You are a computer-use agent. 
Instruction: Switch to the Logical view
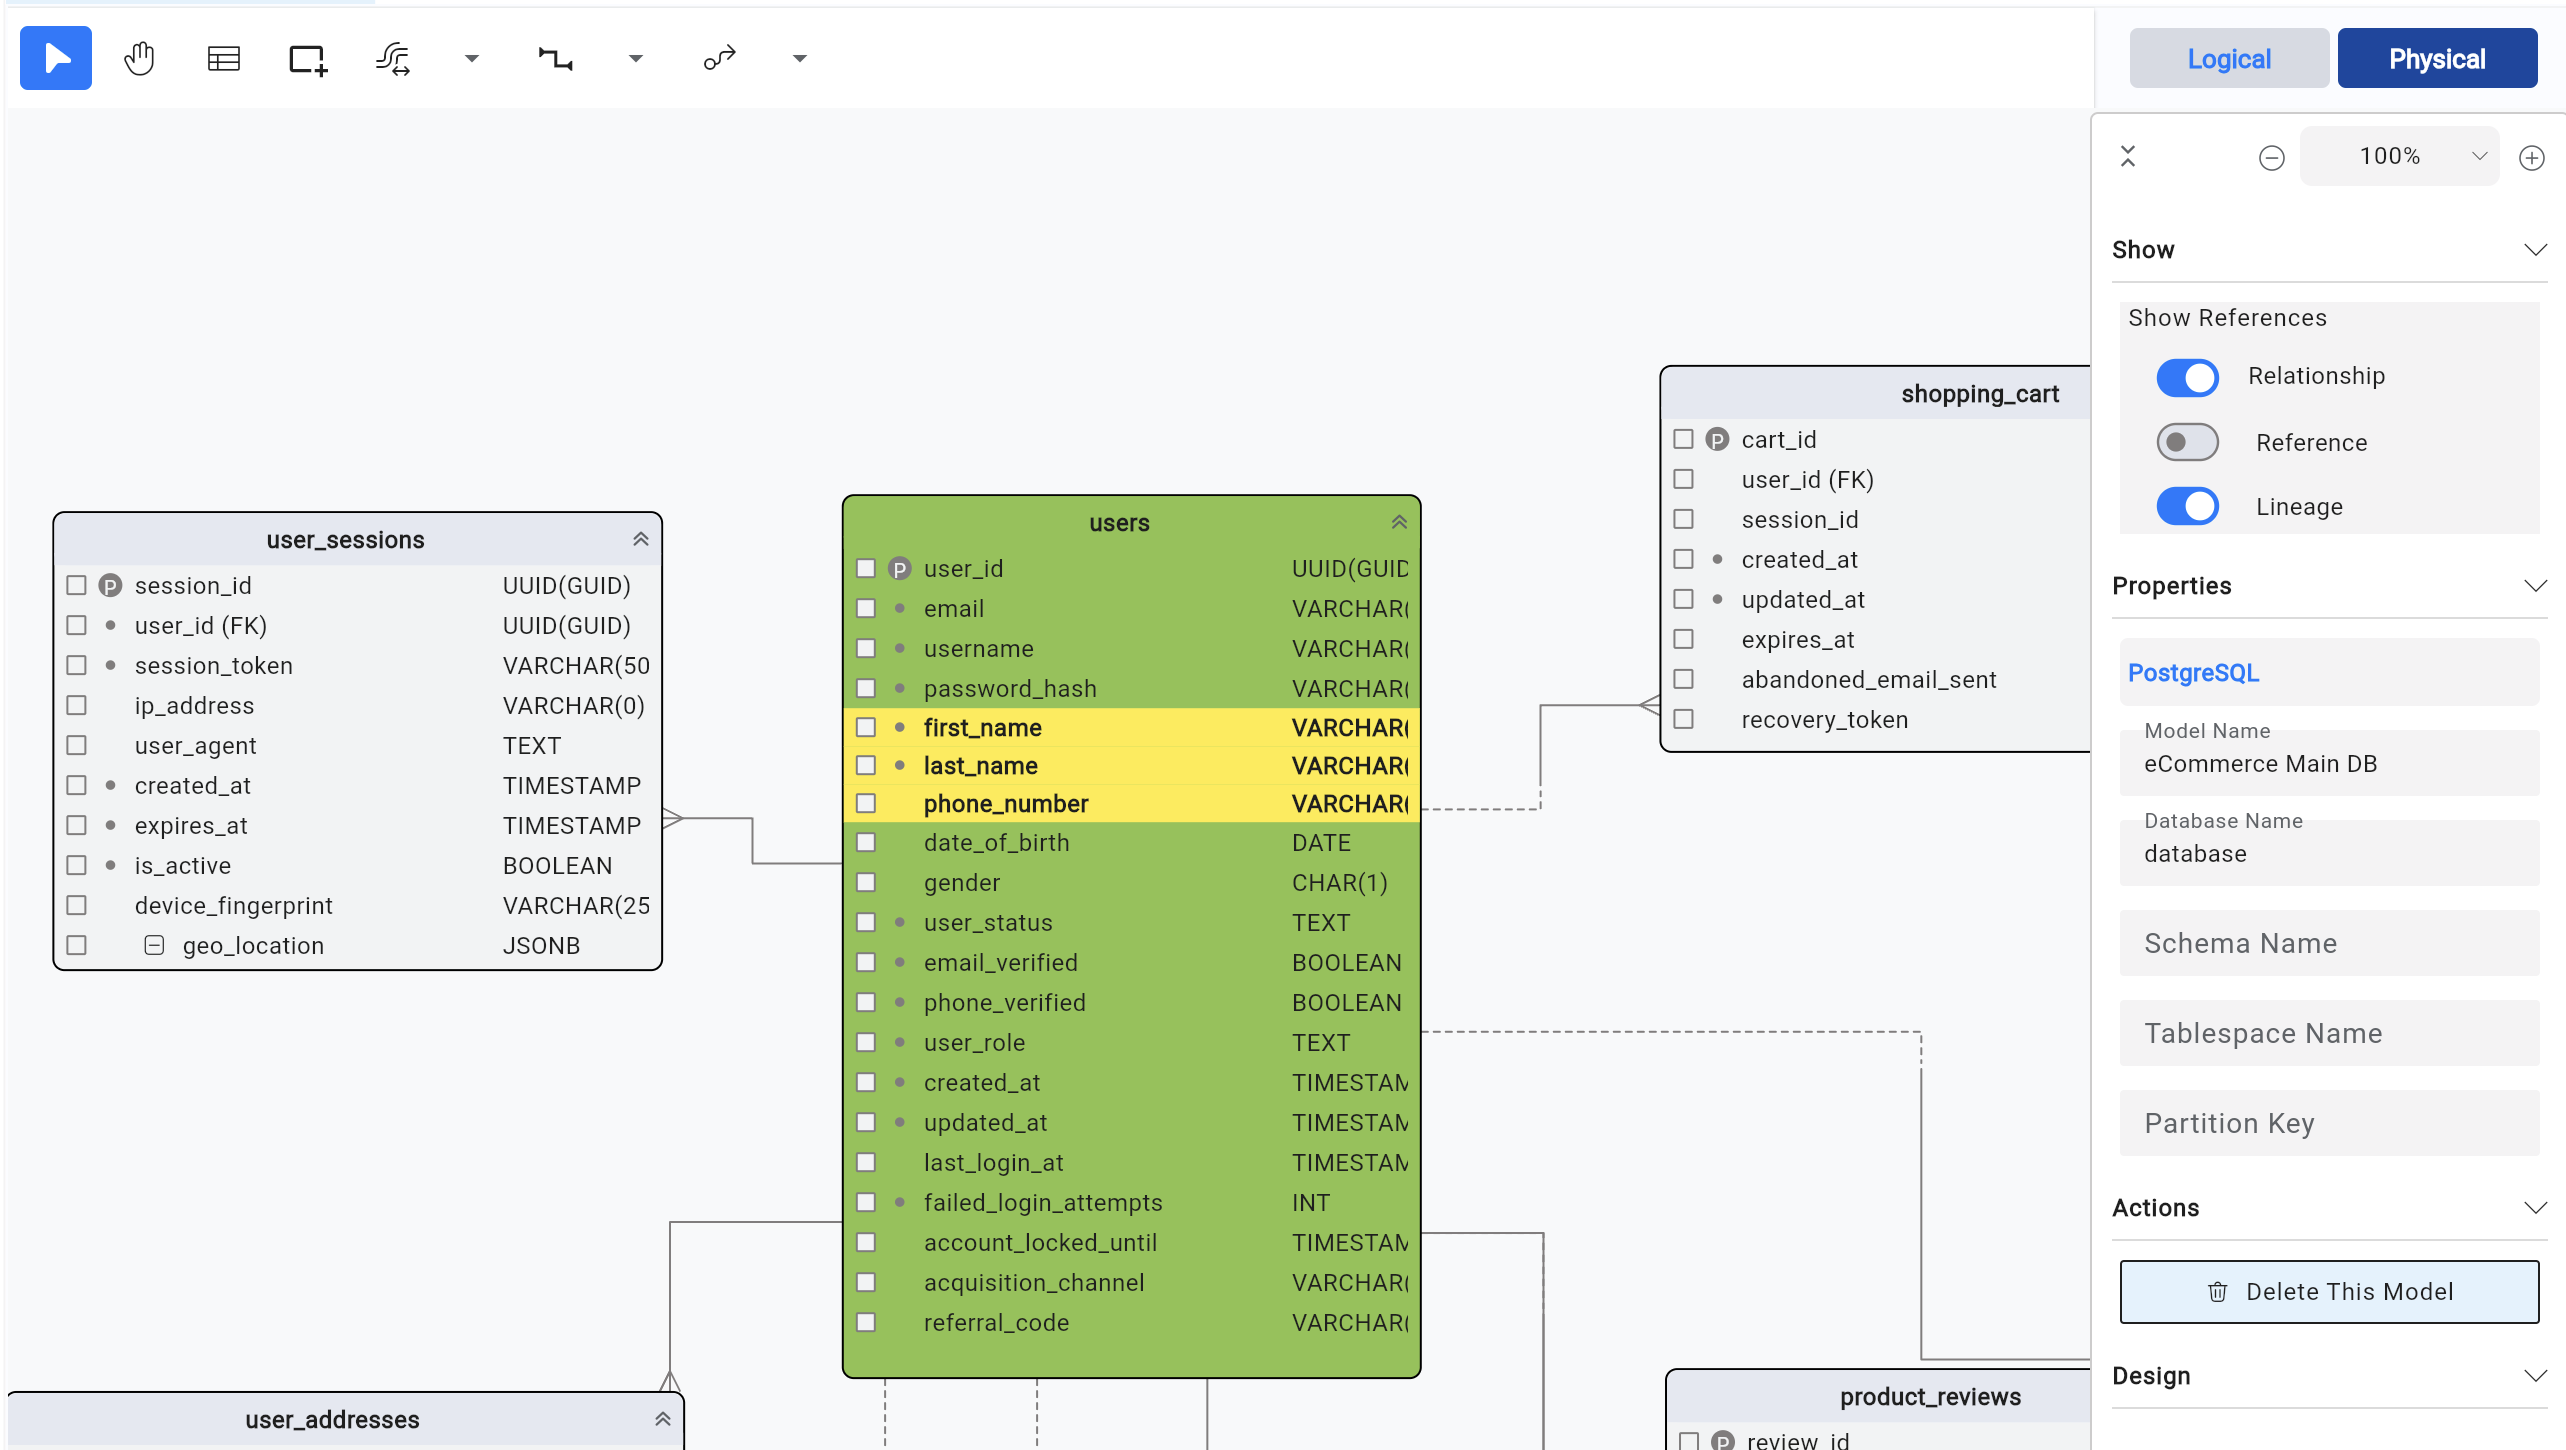[2228, 57]
